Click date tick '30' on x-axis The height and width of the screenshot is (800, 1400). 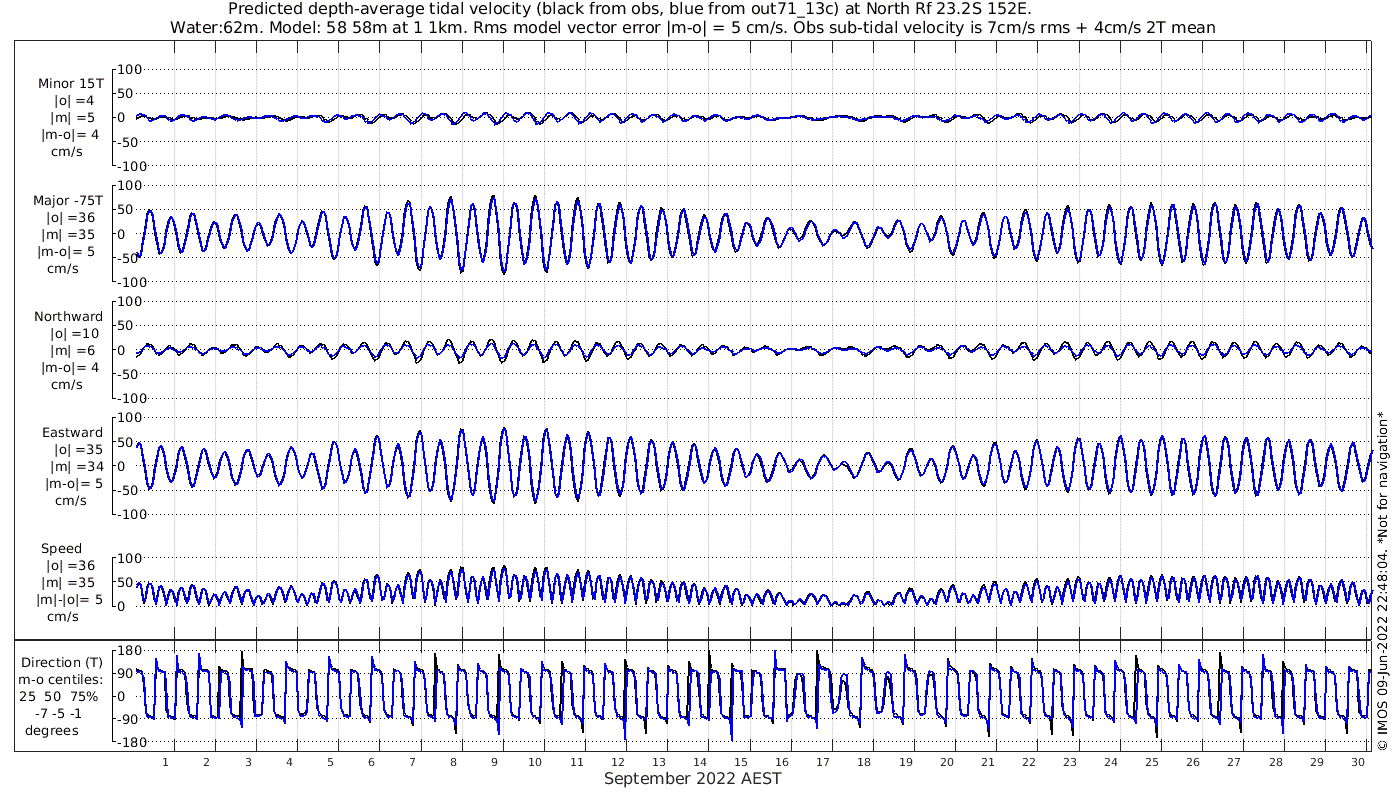pyautogui.click(x=1358, y=762)
